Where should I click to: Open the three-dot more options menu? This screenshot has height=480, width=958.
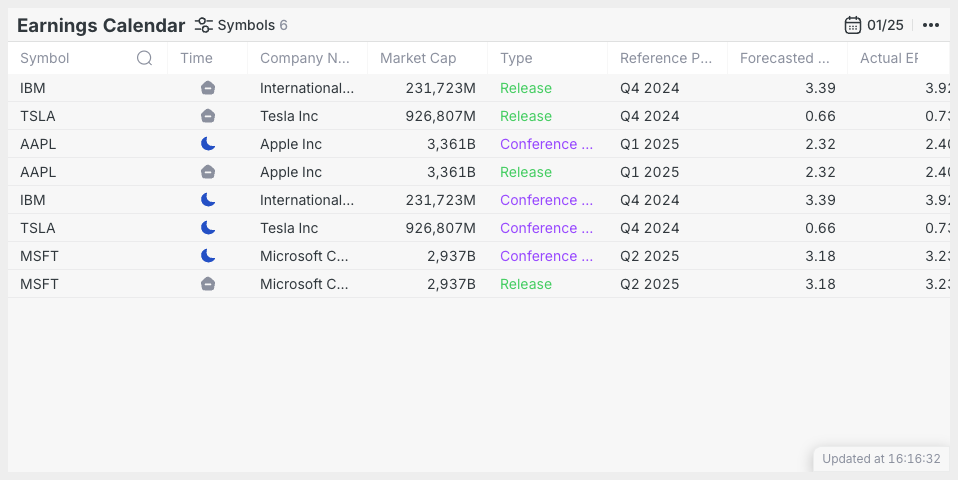[931, 25]
